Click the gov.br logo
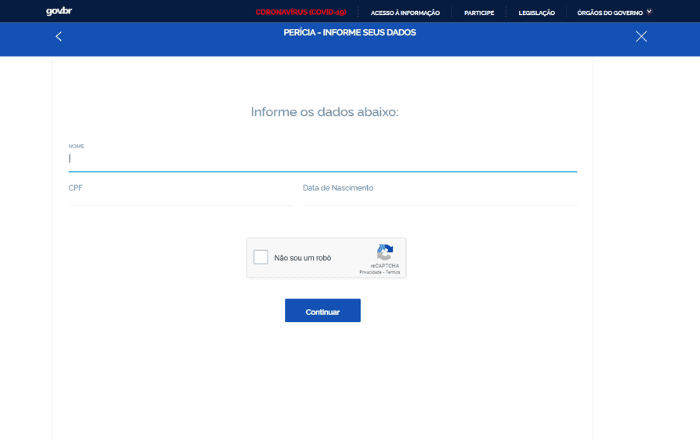This screenshot has height=440, width=700. pos(58,12)
